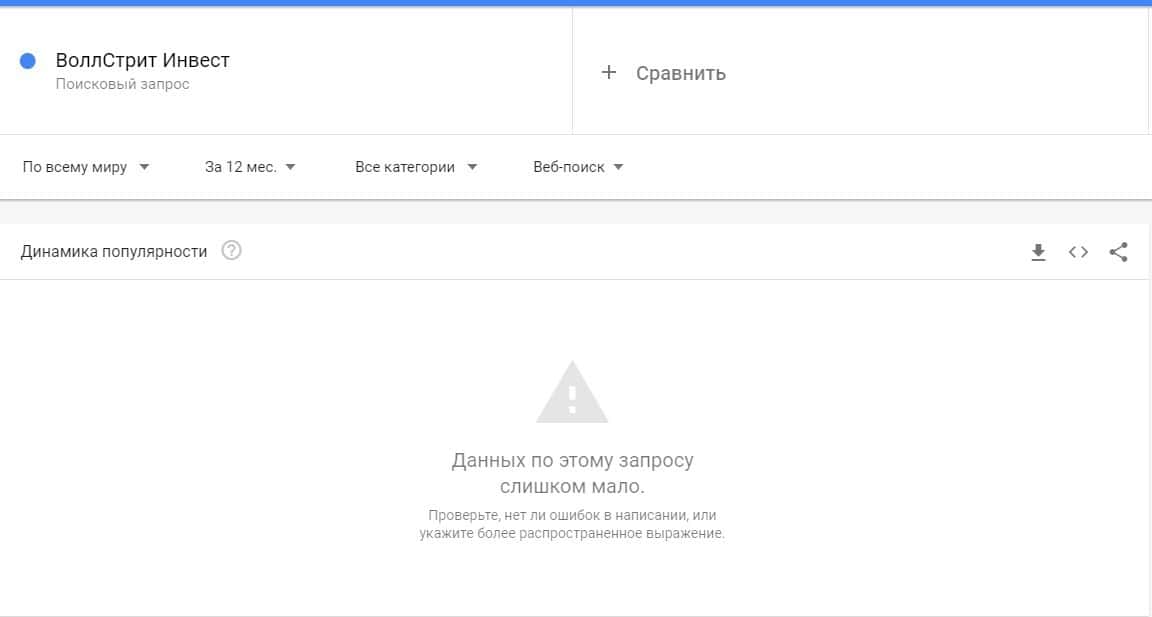Click the Проверьте, нет ли ошибок hint text
Viewport: 1152px width, 617px height.
[572, 524]
